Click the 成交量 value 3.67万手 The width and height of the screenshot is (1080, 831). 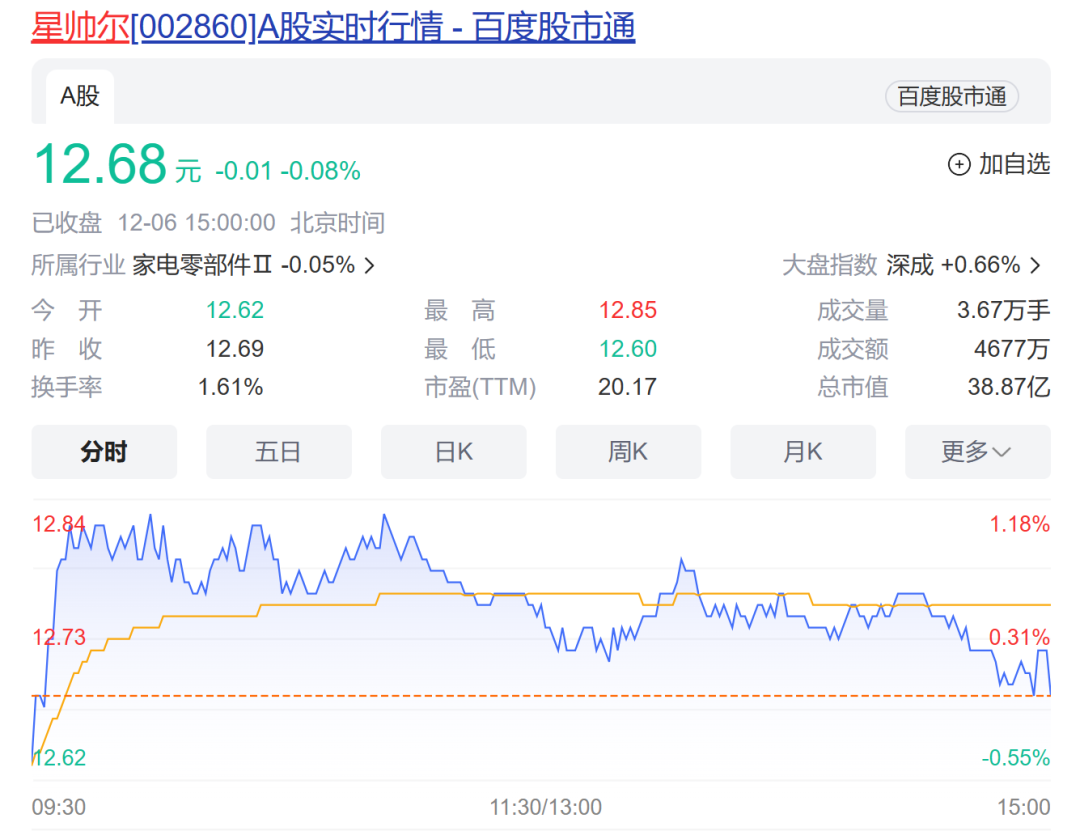(x=1004, y=310)
